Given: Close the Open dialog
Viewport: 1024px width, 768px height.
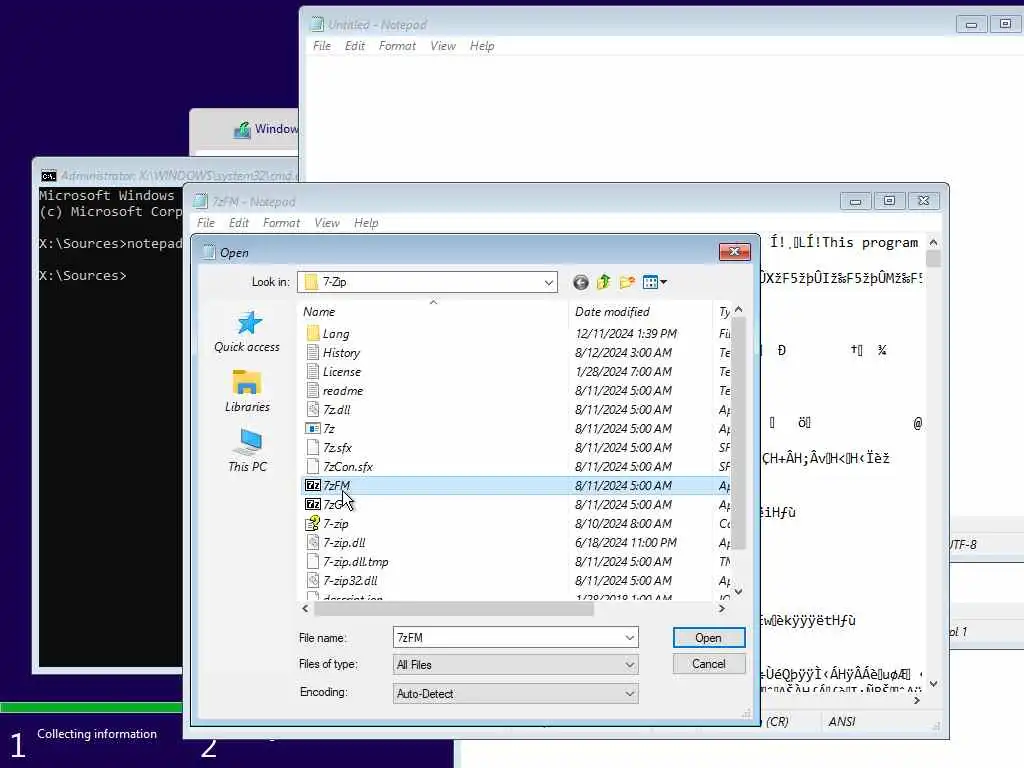Looking at the screenshot, I should coord(735,251).
